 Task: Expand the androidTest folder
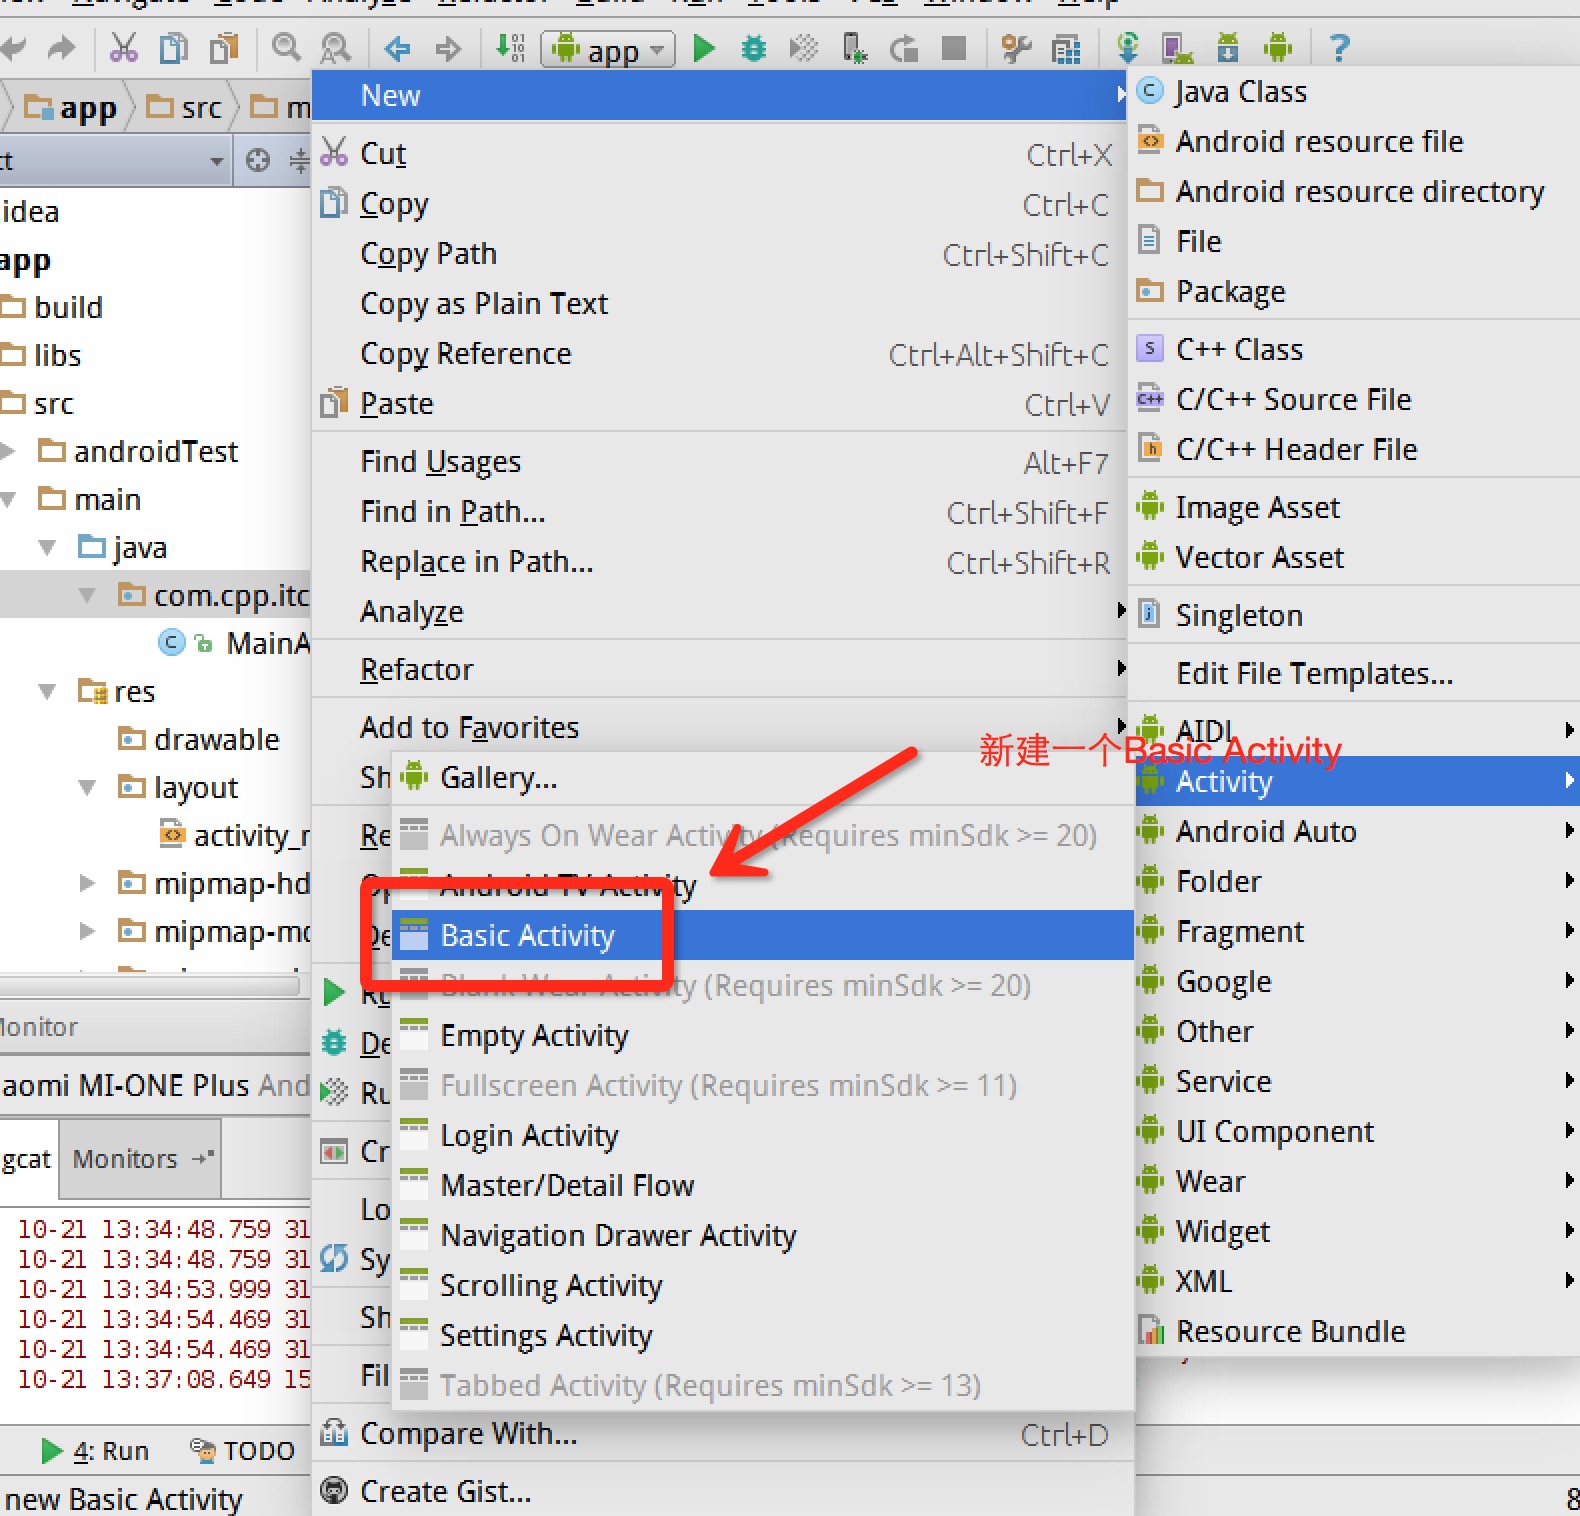click(x=8, y=451)
